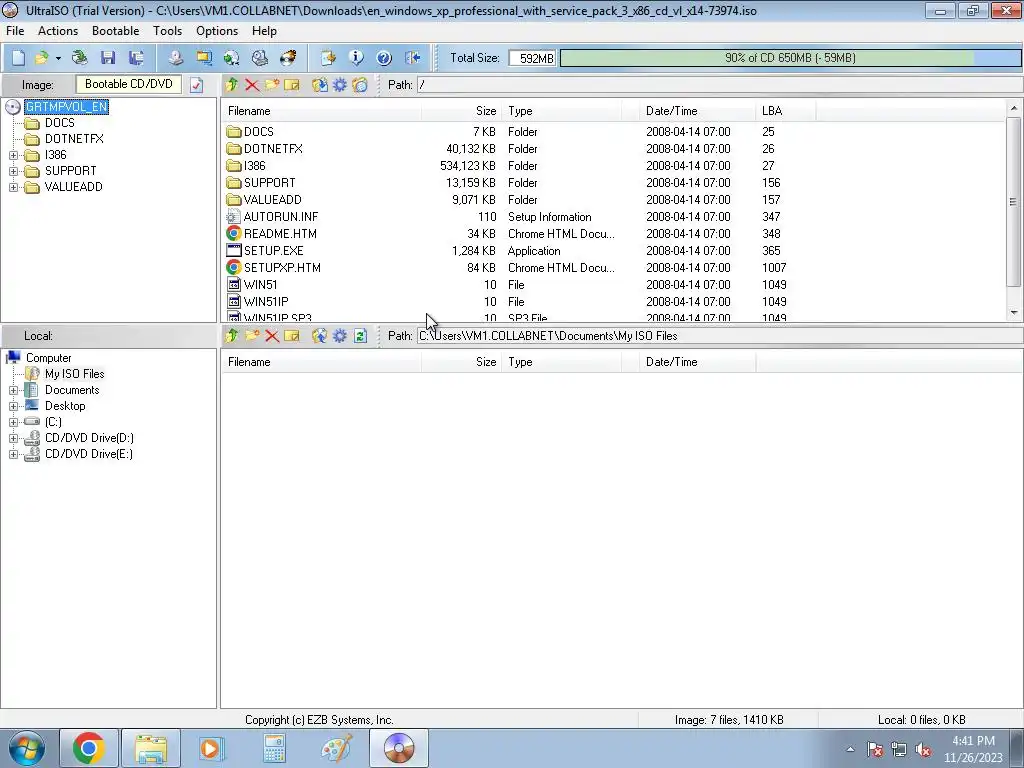
Task: Click the exit door icon in toolbar
Action: (x=412, y=58)
